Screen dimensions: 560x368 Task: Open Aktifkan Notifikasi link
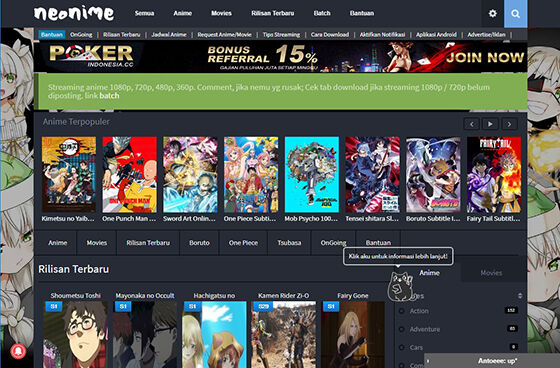[x=382, y=35]
